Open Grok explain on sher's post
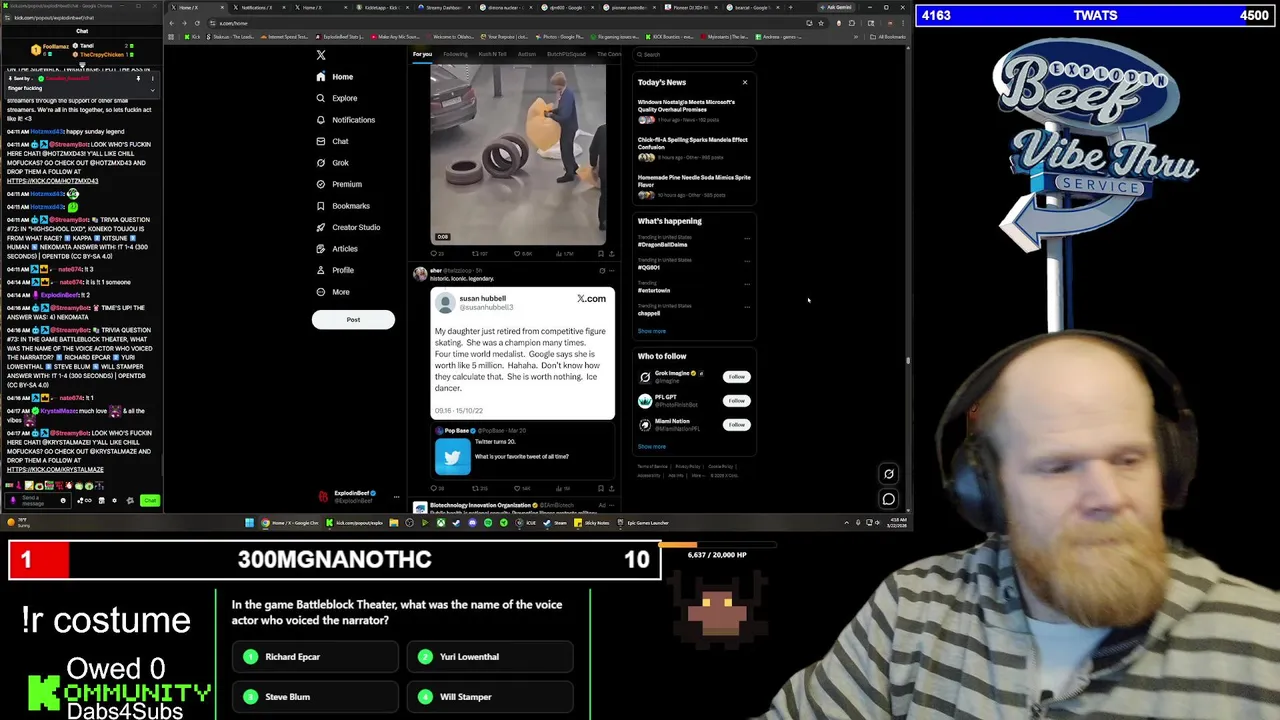 point(601,271)
